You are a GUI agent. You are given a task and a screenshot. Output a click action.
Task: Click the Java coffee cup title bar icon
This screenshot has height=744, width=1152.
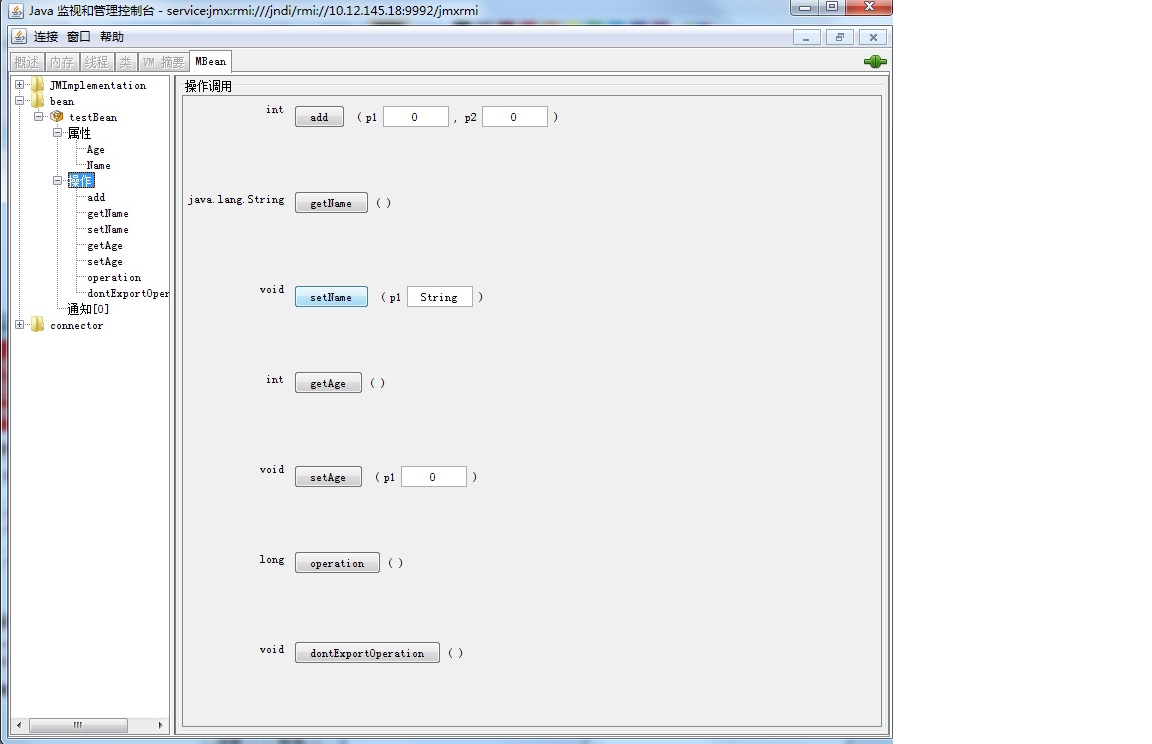click(17, 9)
